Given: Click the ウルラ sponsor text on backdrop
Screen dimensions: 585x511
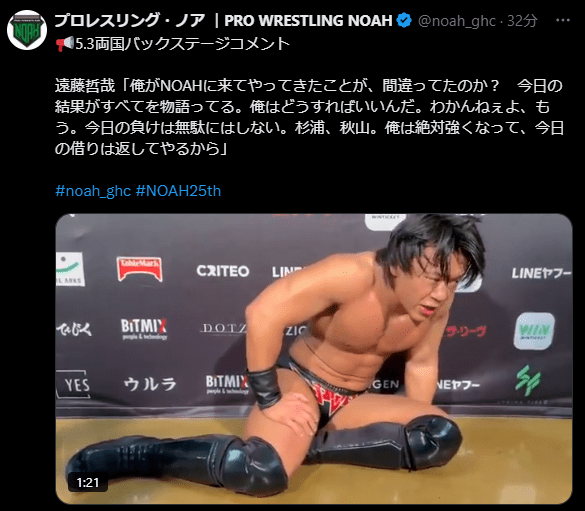Looking at the screenshot, I should tap(150, 384).
